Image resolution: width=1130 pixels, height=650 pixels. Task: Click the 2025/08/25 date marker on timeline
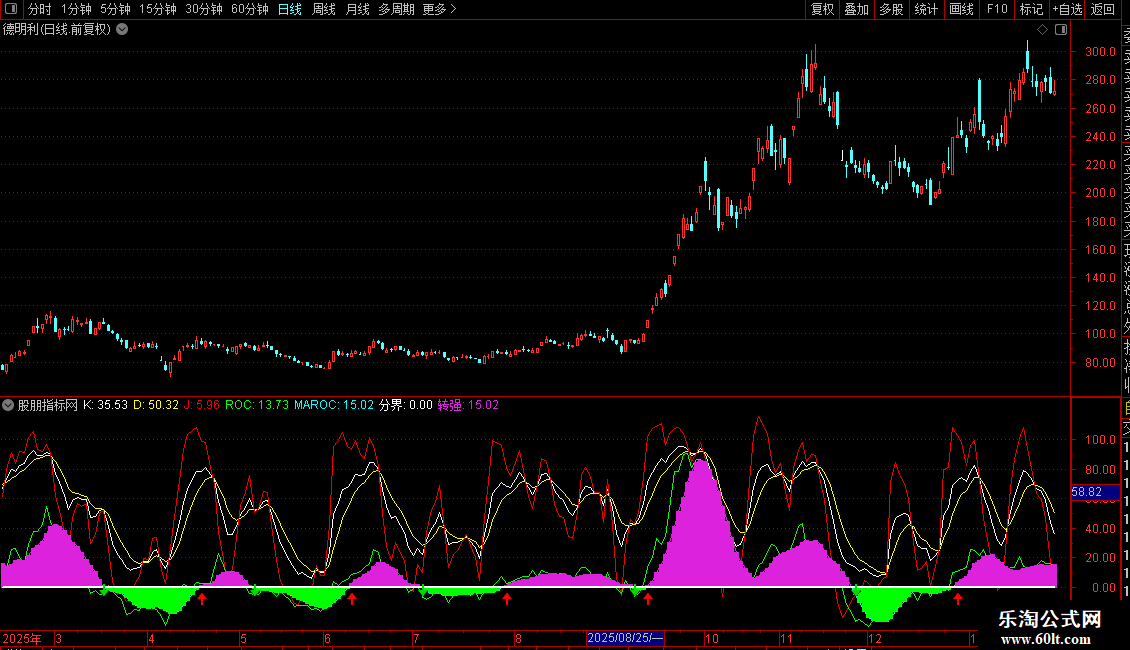point(625,638)
